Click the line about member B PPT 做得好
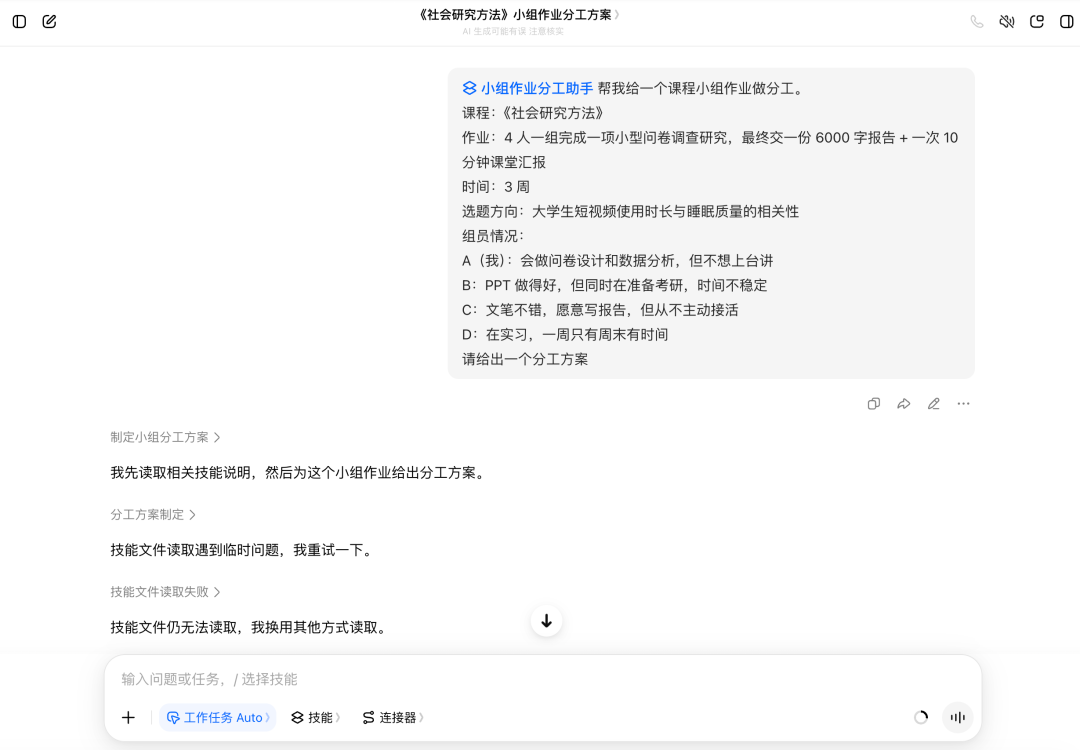Viewport: 1080px width, 750px height. [x=614, y=285]
